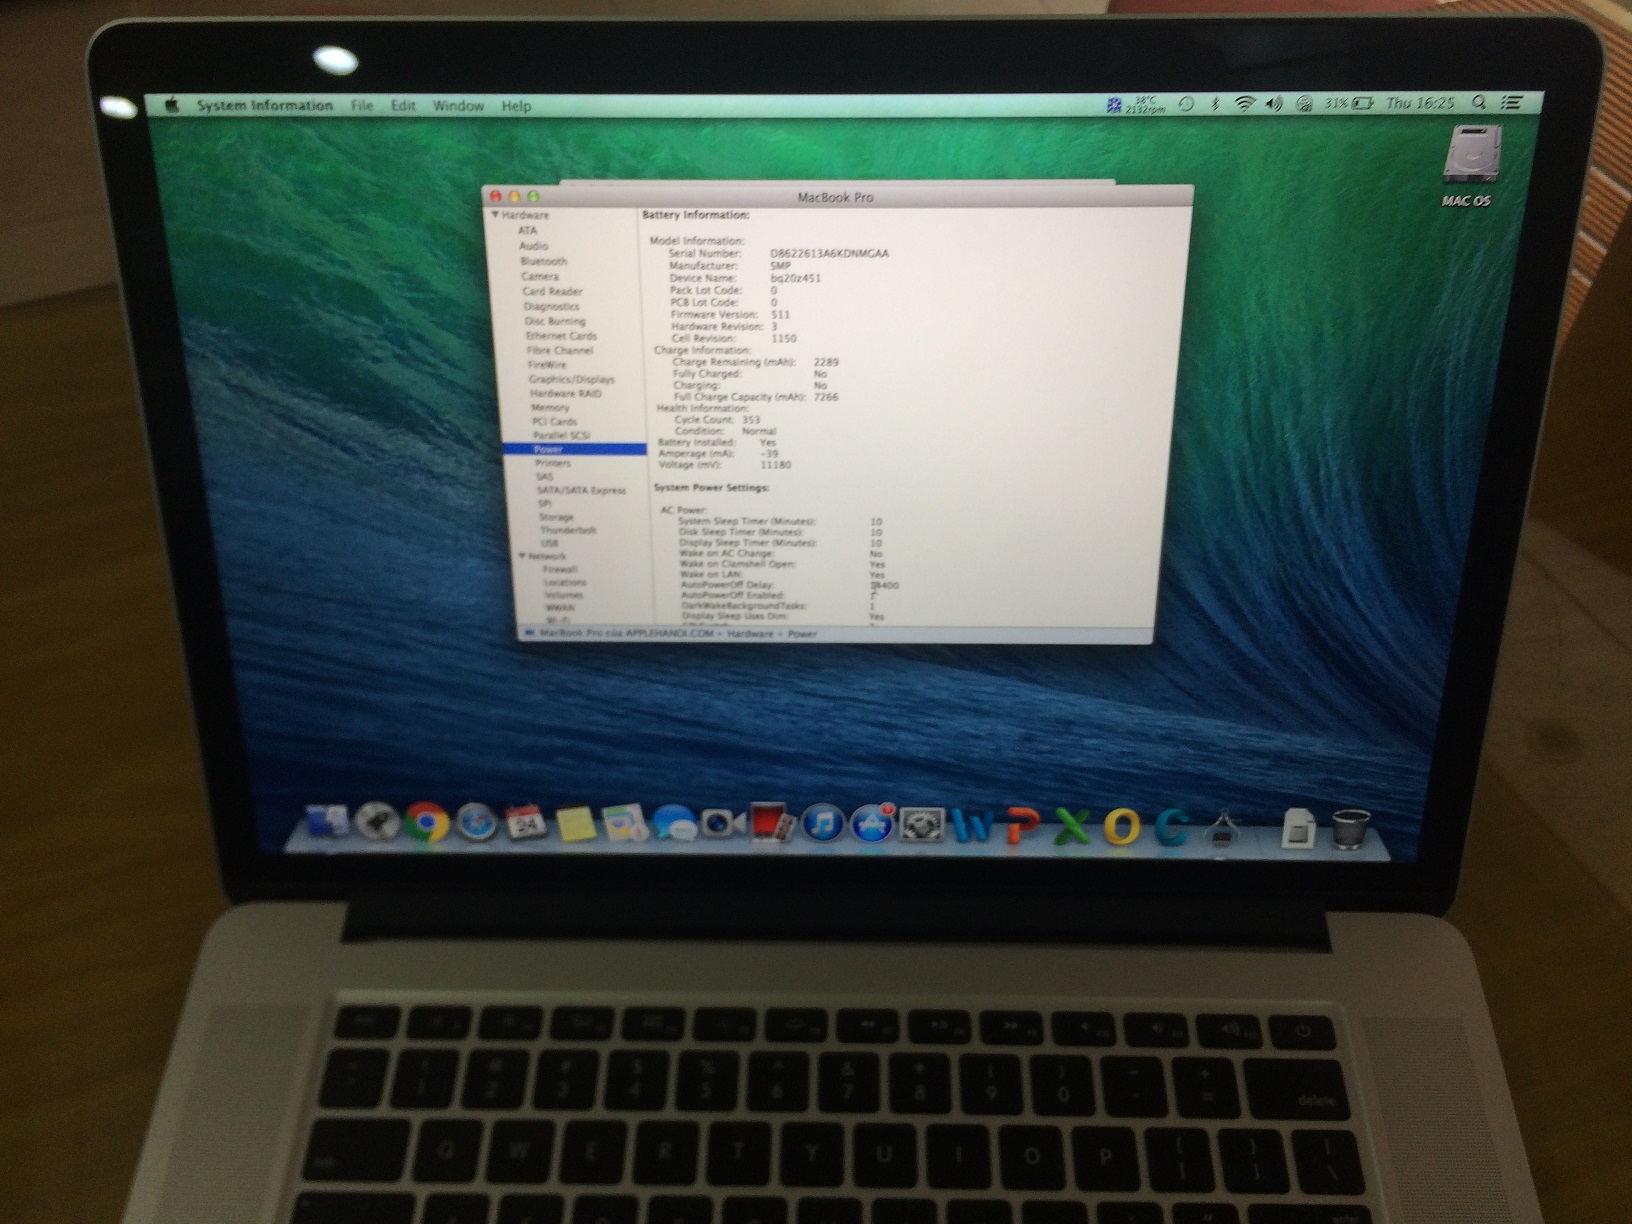Click the Hardware segment in path bar
1632x1224 pixels.
click(x=750, y=634)
